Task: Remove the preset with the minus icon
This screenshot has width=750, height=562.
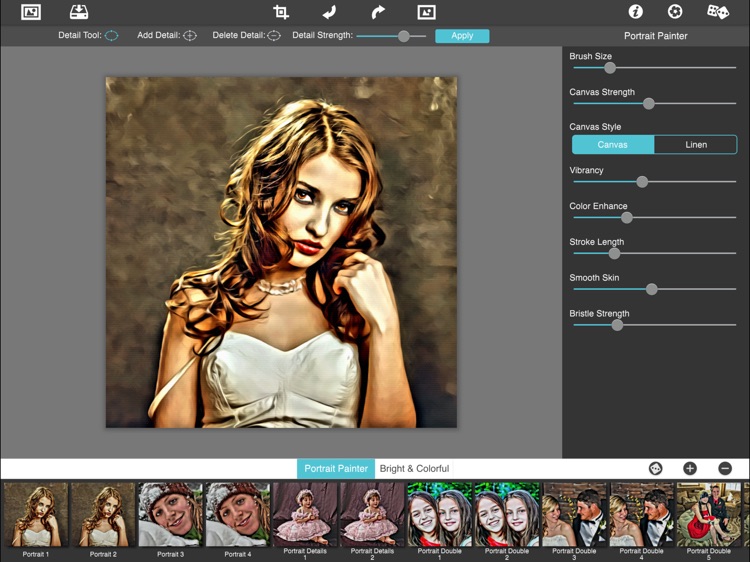Action: coord(725,468)
